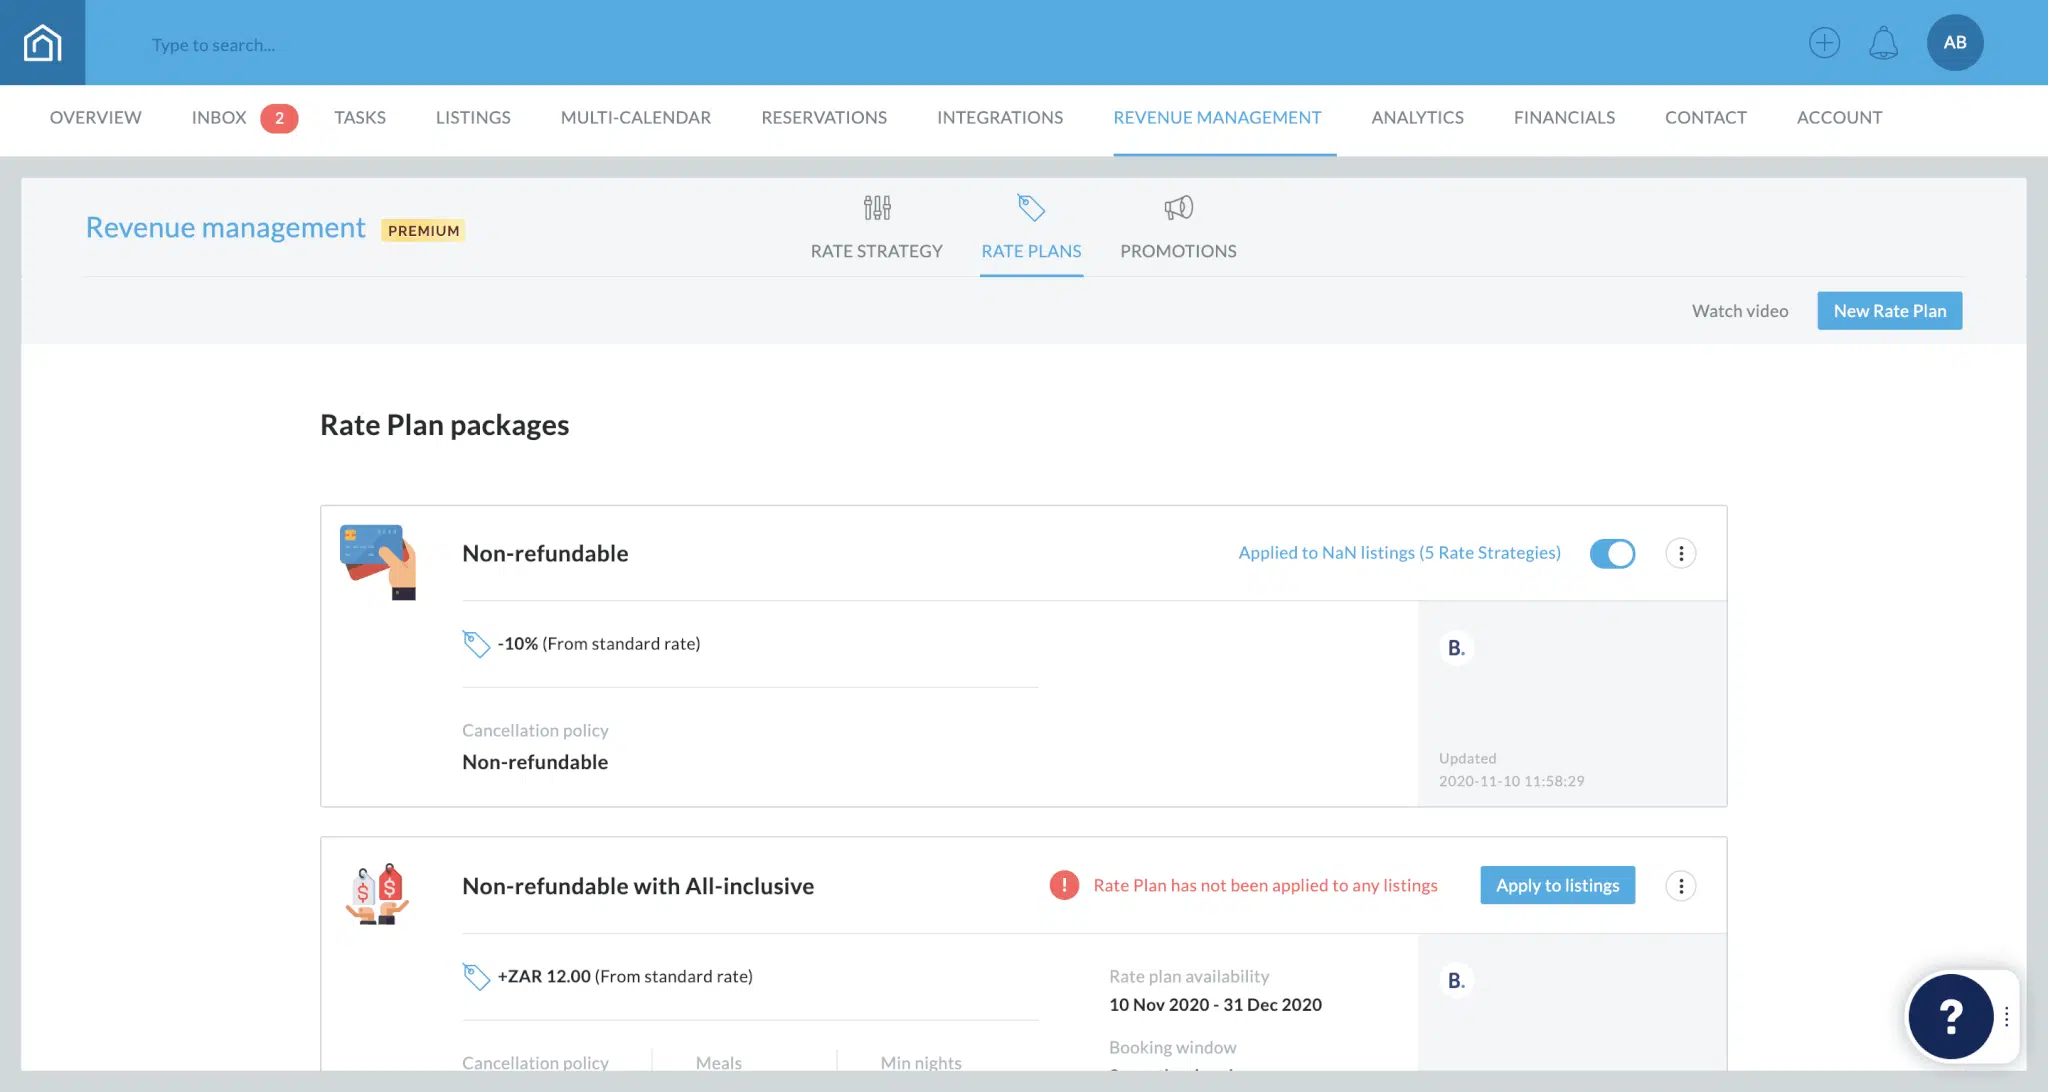Click the inbox unread badge showing 2

[279, 118]
